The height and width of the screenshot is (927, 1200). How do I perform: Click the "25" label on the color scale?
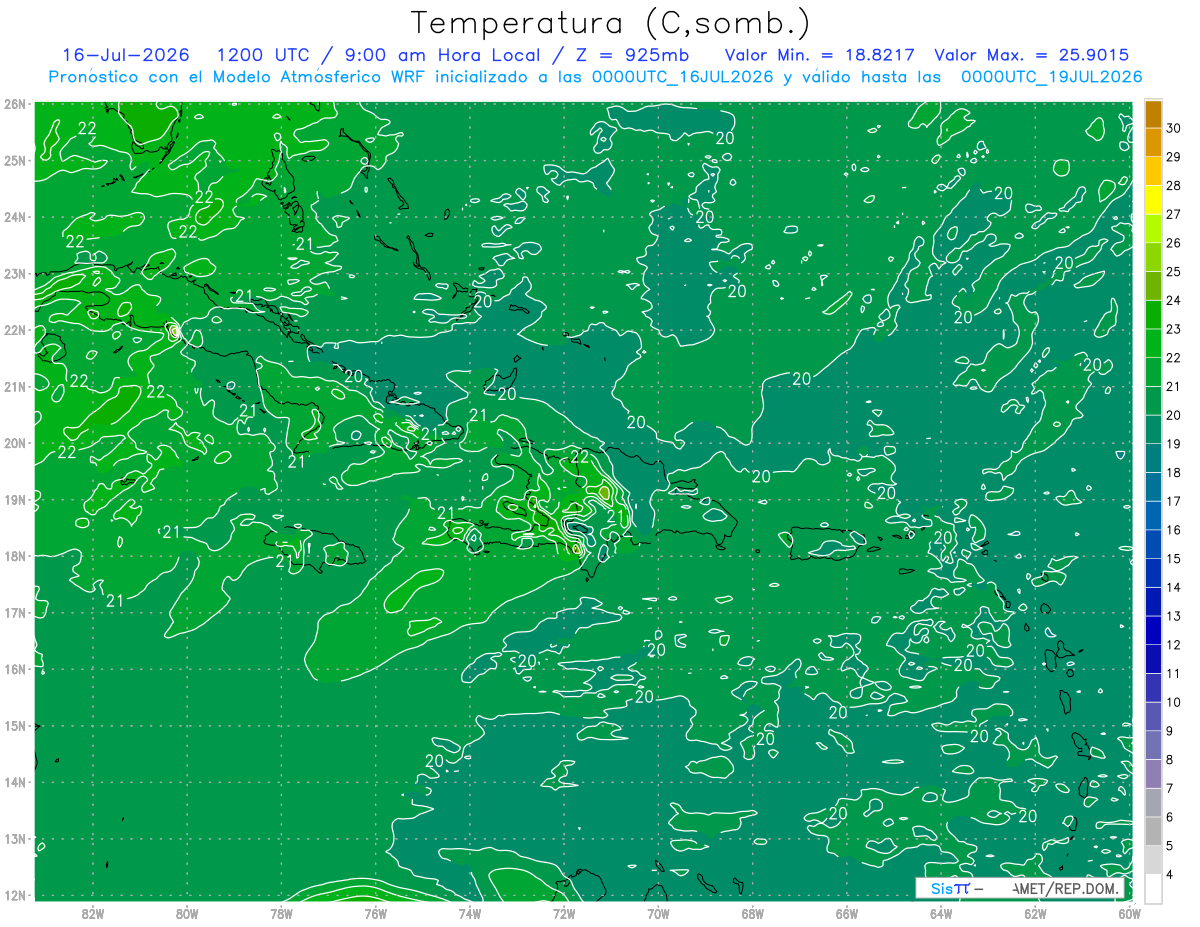(x=1173, y=272)
